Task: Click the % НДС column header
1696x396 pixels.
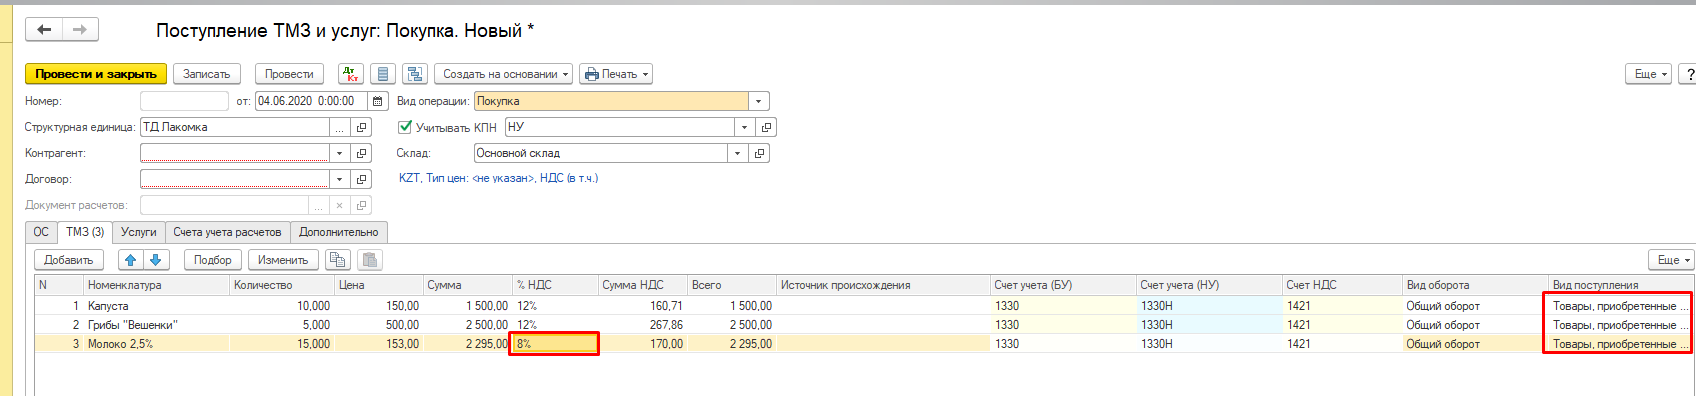Action: point(555,285)
